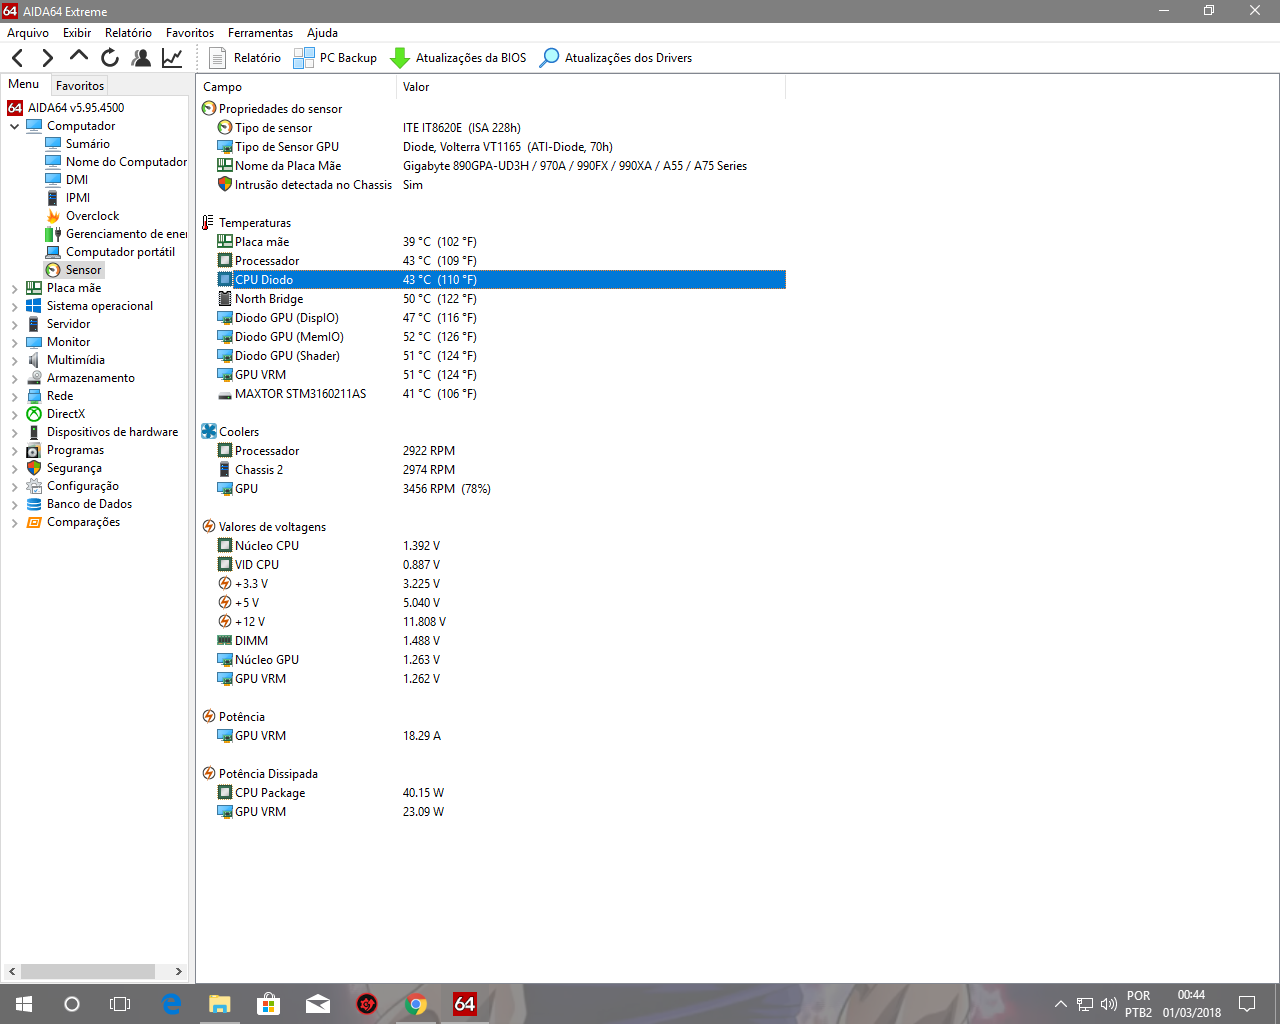Open the Exibir menu
This screenshot has height=1024, width=1280.
click(77, 33)
